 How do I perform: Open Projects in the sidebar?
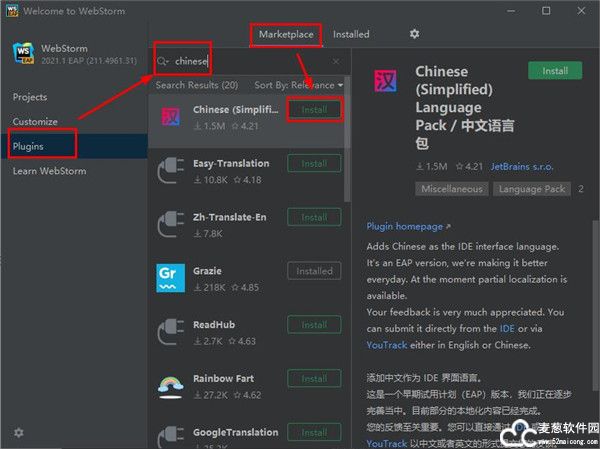30,97
